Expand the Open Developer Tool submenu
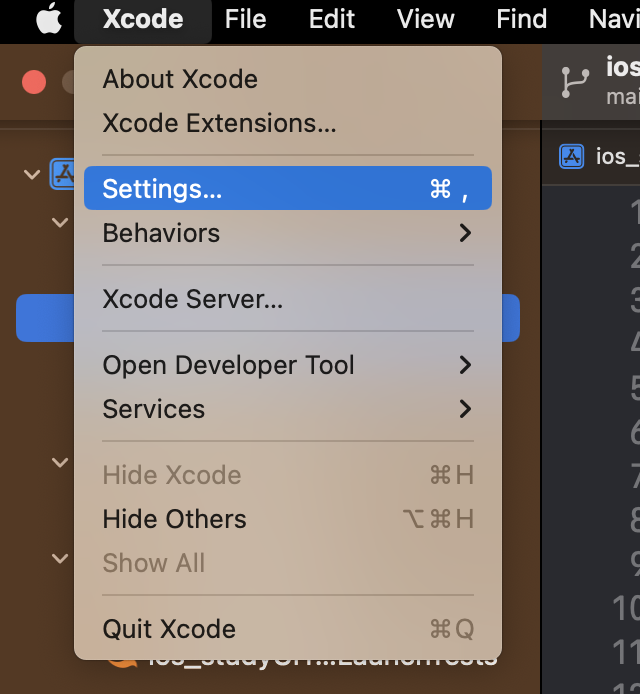This screenshot has width=640, height=694. [288, 365]
